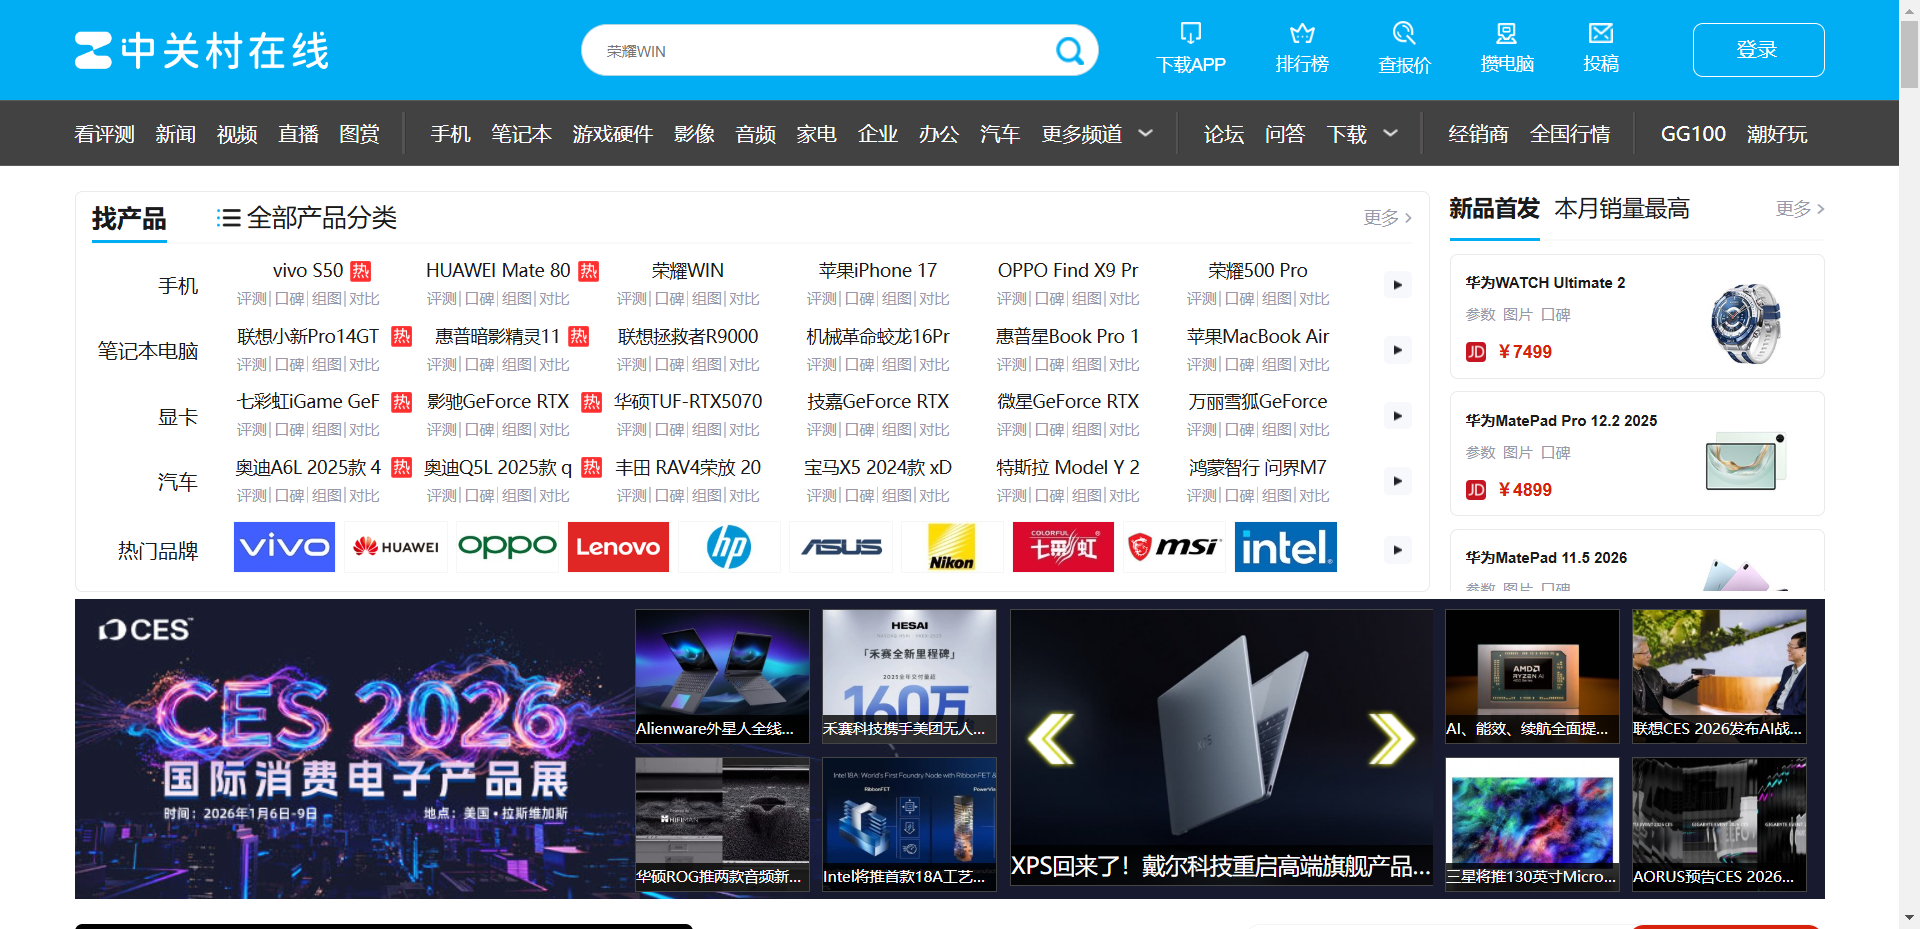Open 排行榜 via the crown icon
This screenshot has height=929, width=1920.
(1301, 32)
